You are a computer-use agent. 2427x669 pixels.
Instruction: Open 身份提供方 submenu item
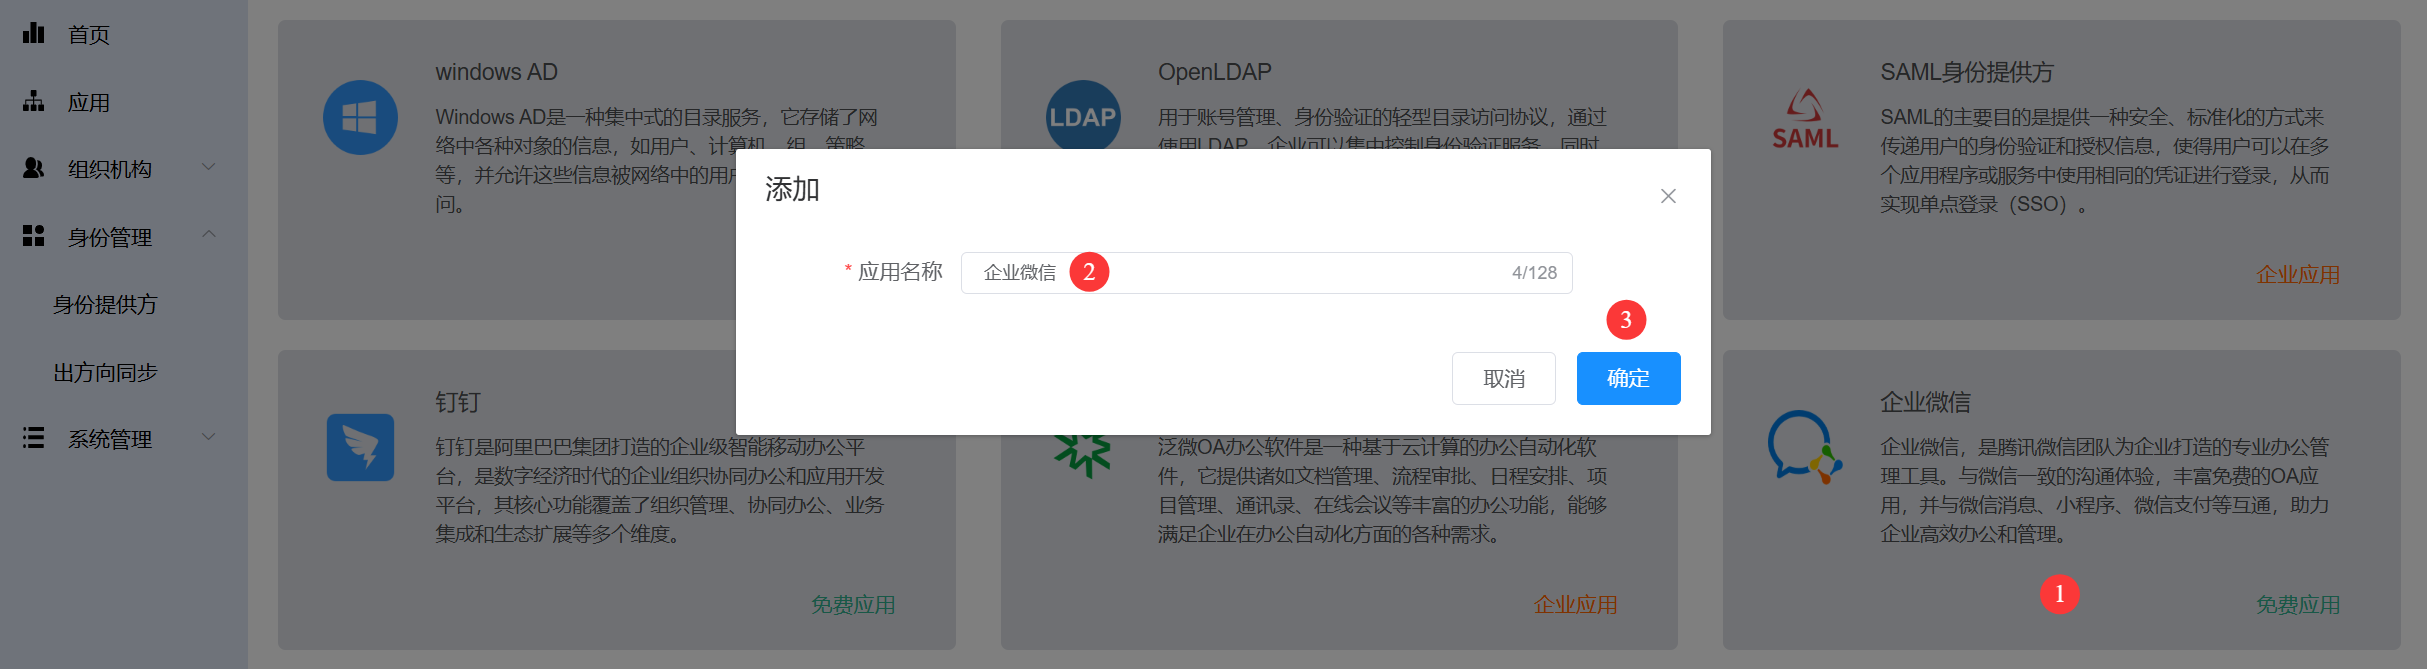105,305
